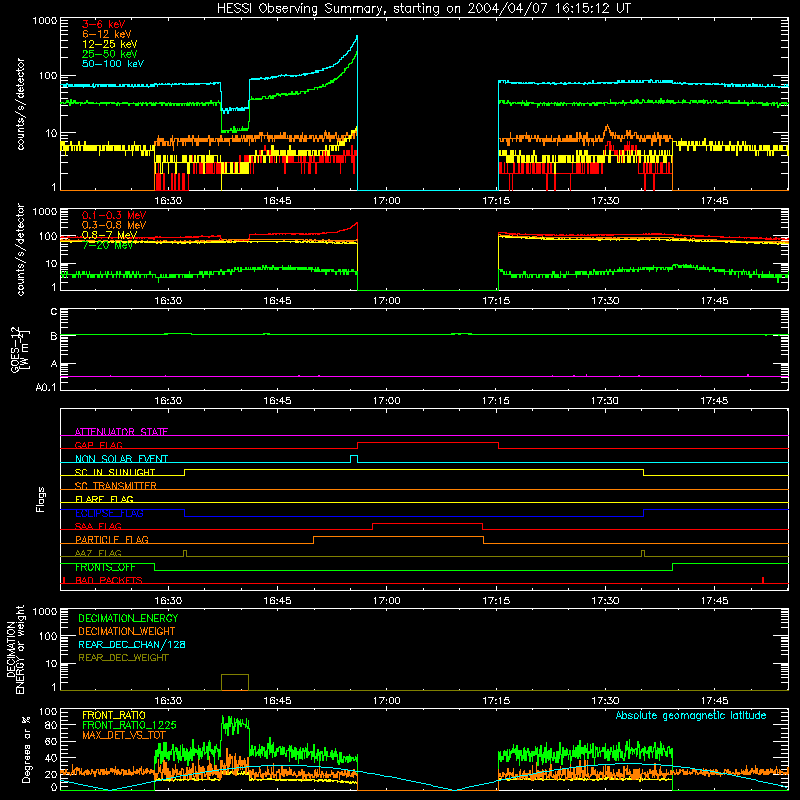Select the SAA_FLAG label
The width and height of the screenshot is (800, 800).
(98, 527)
